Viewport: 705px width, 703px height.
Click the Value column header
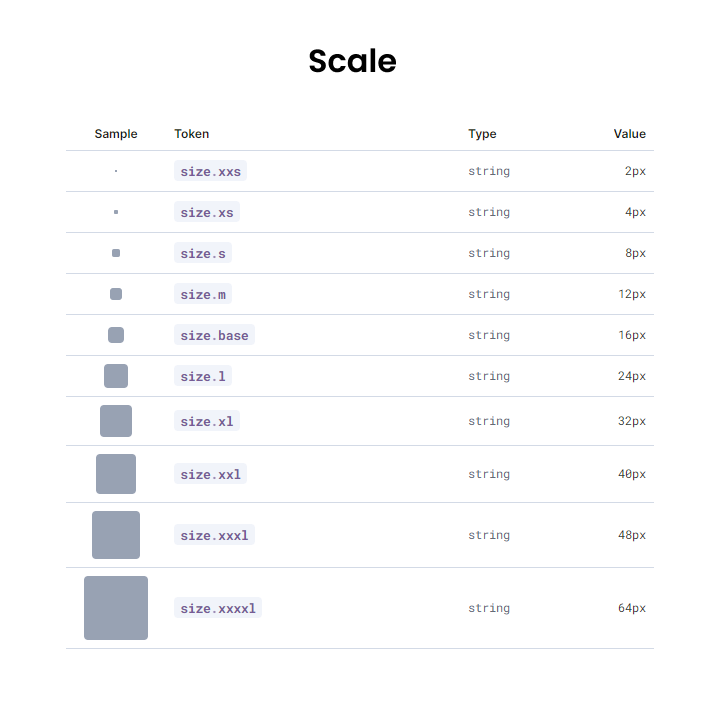click(629, 134)
